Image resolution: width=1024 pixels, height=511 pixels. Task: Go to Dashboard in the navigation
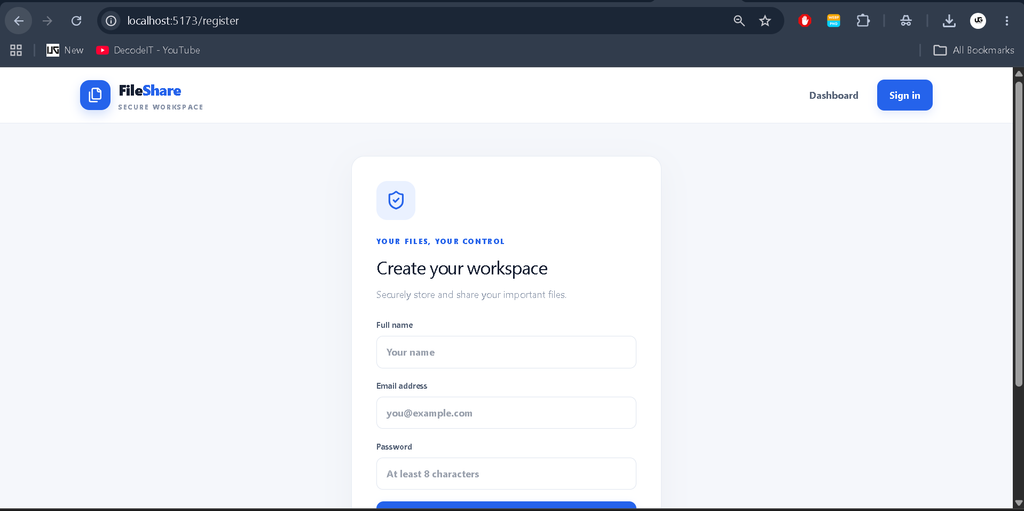(x=833, y=95)
